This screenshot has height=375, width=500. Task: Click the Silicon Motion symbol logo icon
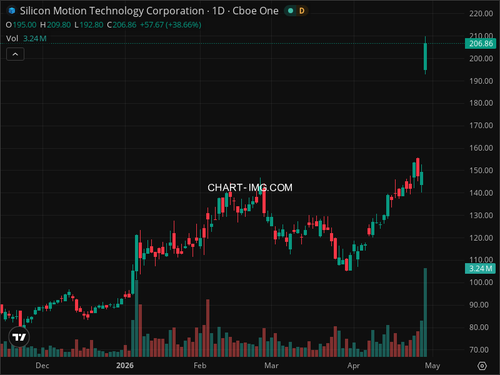(x=12, y=11)
